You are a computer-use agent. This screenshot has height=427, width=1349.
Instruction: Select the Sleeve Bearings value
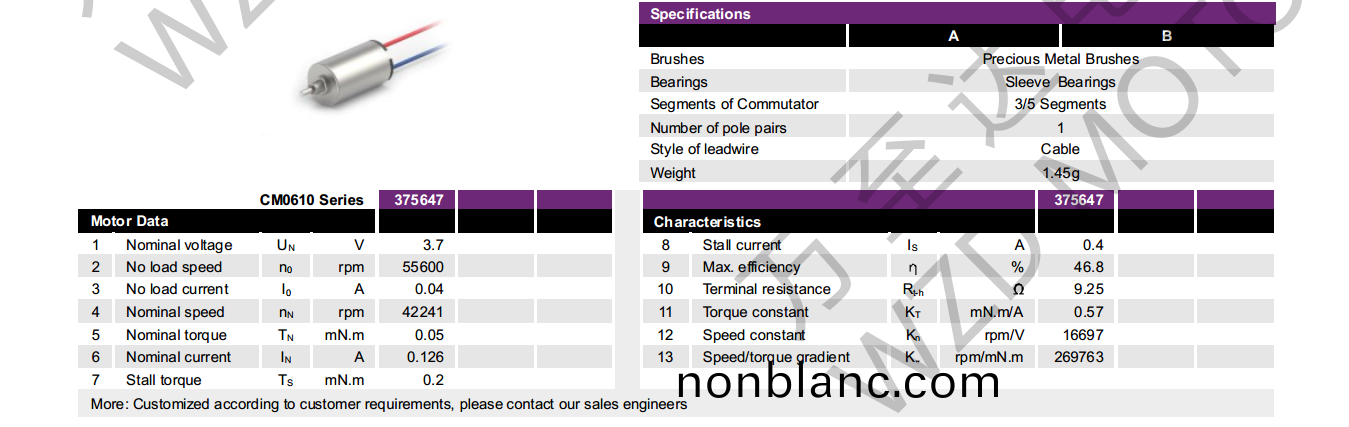pyautogui.click(x=1060, y=82)
